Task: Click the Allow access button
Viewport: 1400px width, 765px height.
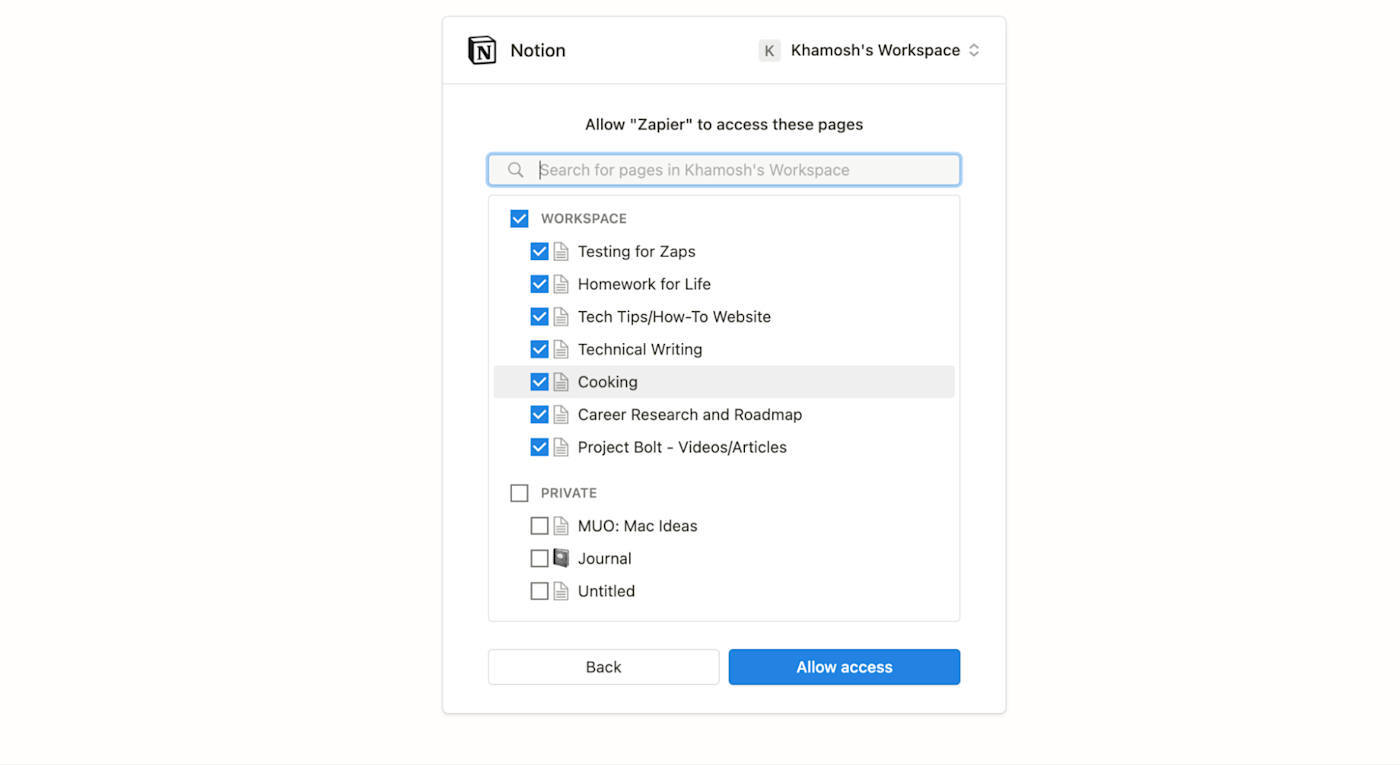Action: coord(844,667)
